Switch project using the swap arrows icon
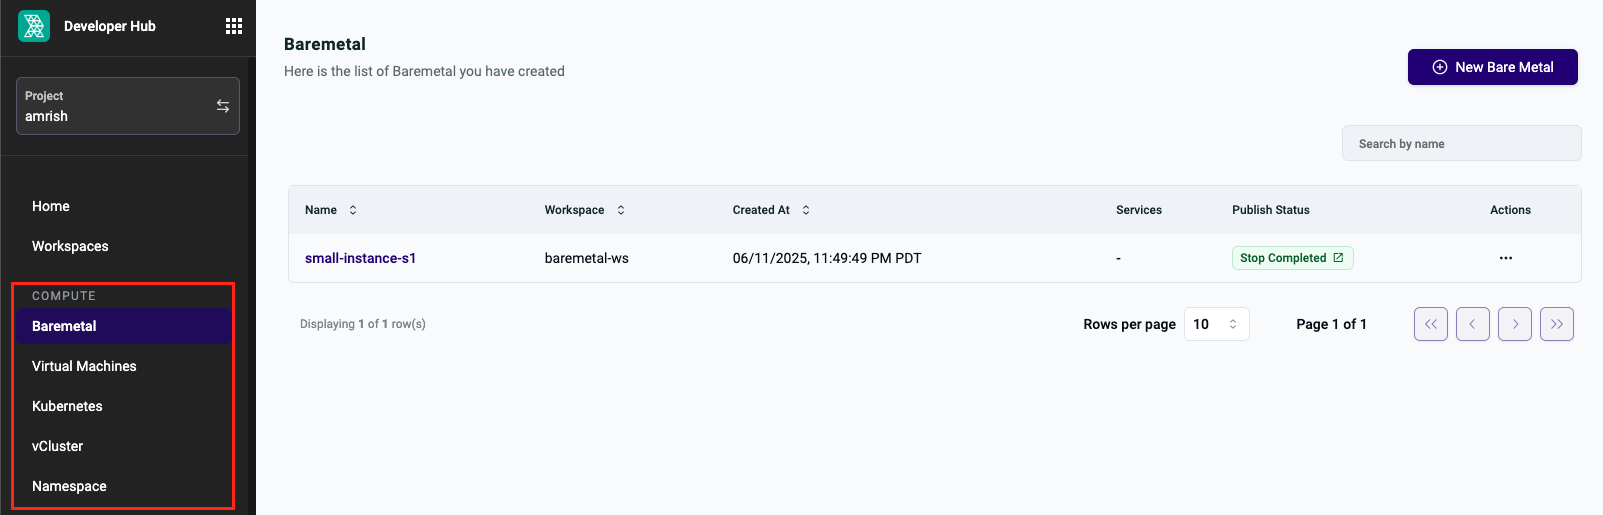Viewport: 1603px width, 515px height. (223, 106)
